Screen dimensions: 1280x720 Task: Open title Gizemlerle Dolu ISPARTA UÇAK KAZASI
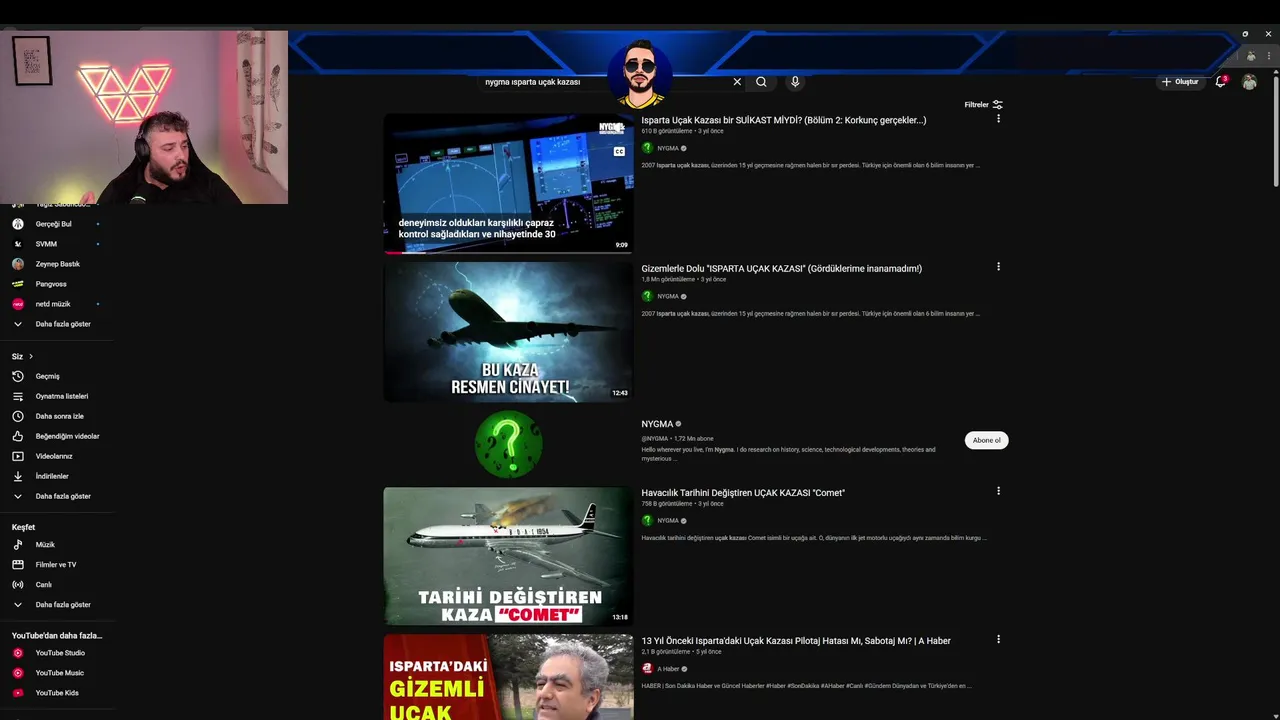tap(782, 268)
